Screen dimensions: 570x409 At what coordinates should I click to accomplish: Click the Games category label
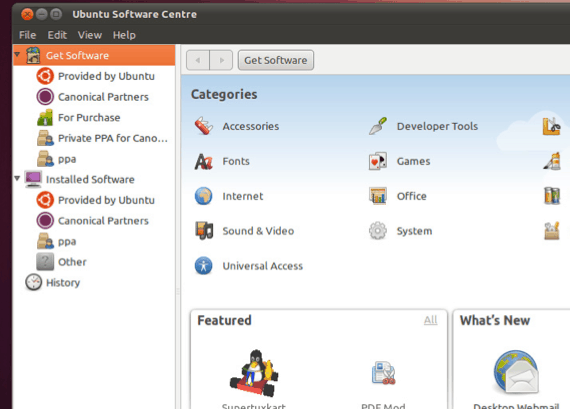413,161
